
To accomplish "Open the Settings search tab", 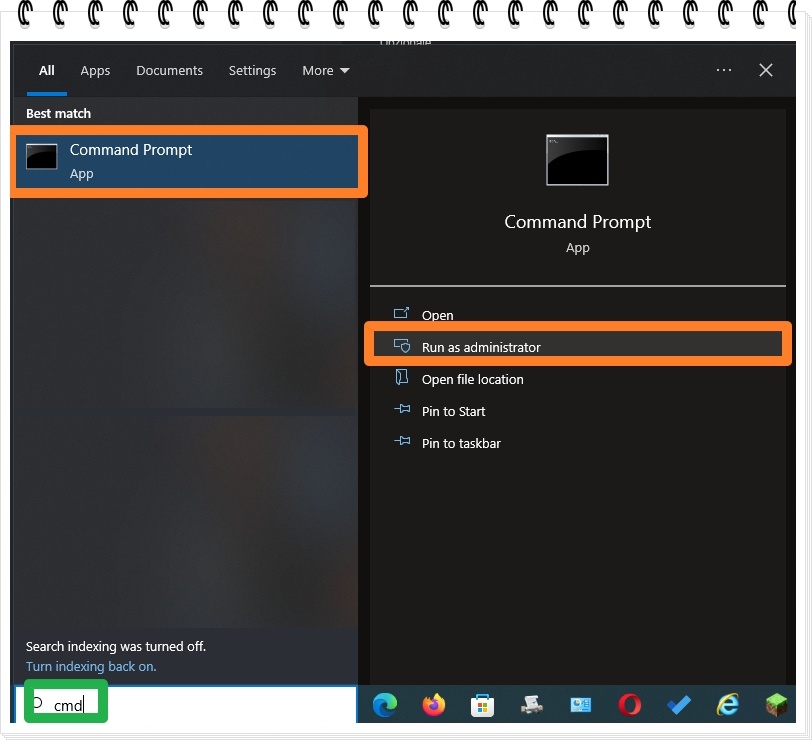I will pyautogui.click(x=252, y=70).
